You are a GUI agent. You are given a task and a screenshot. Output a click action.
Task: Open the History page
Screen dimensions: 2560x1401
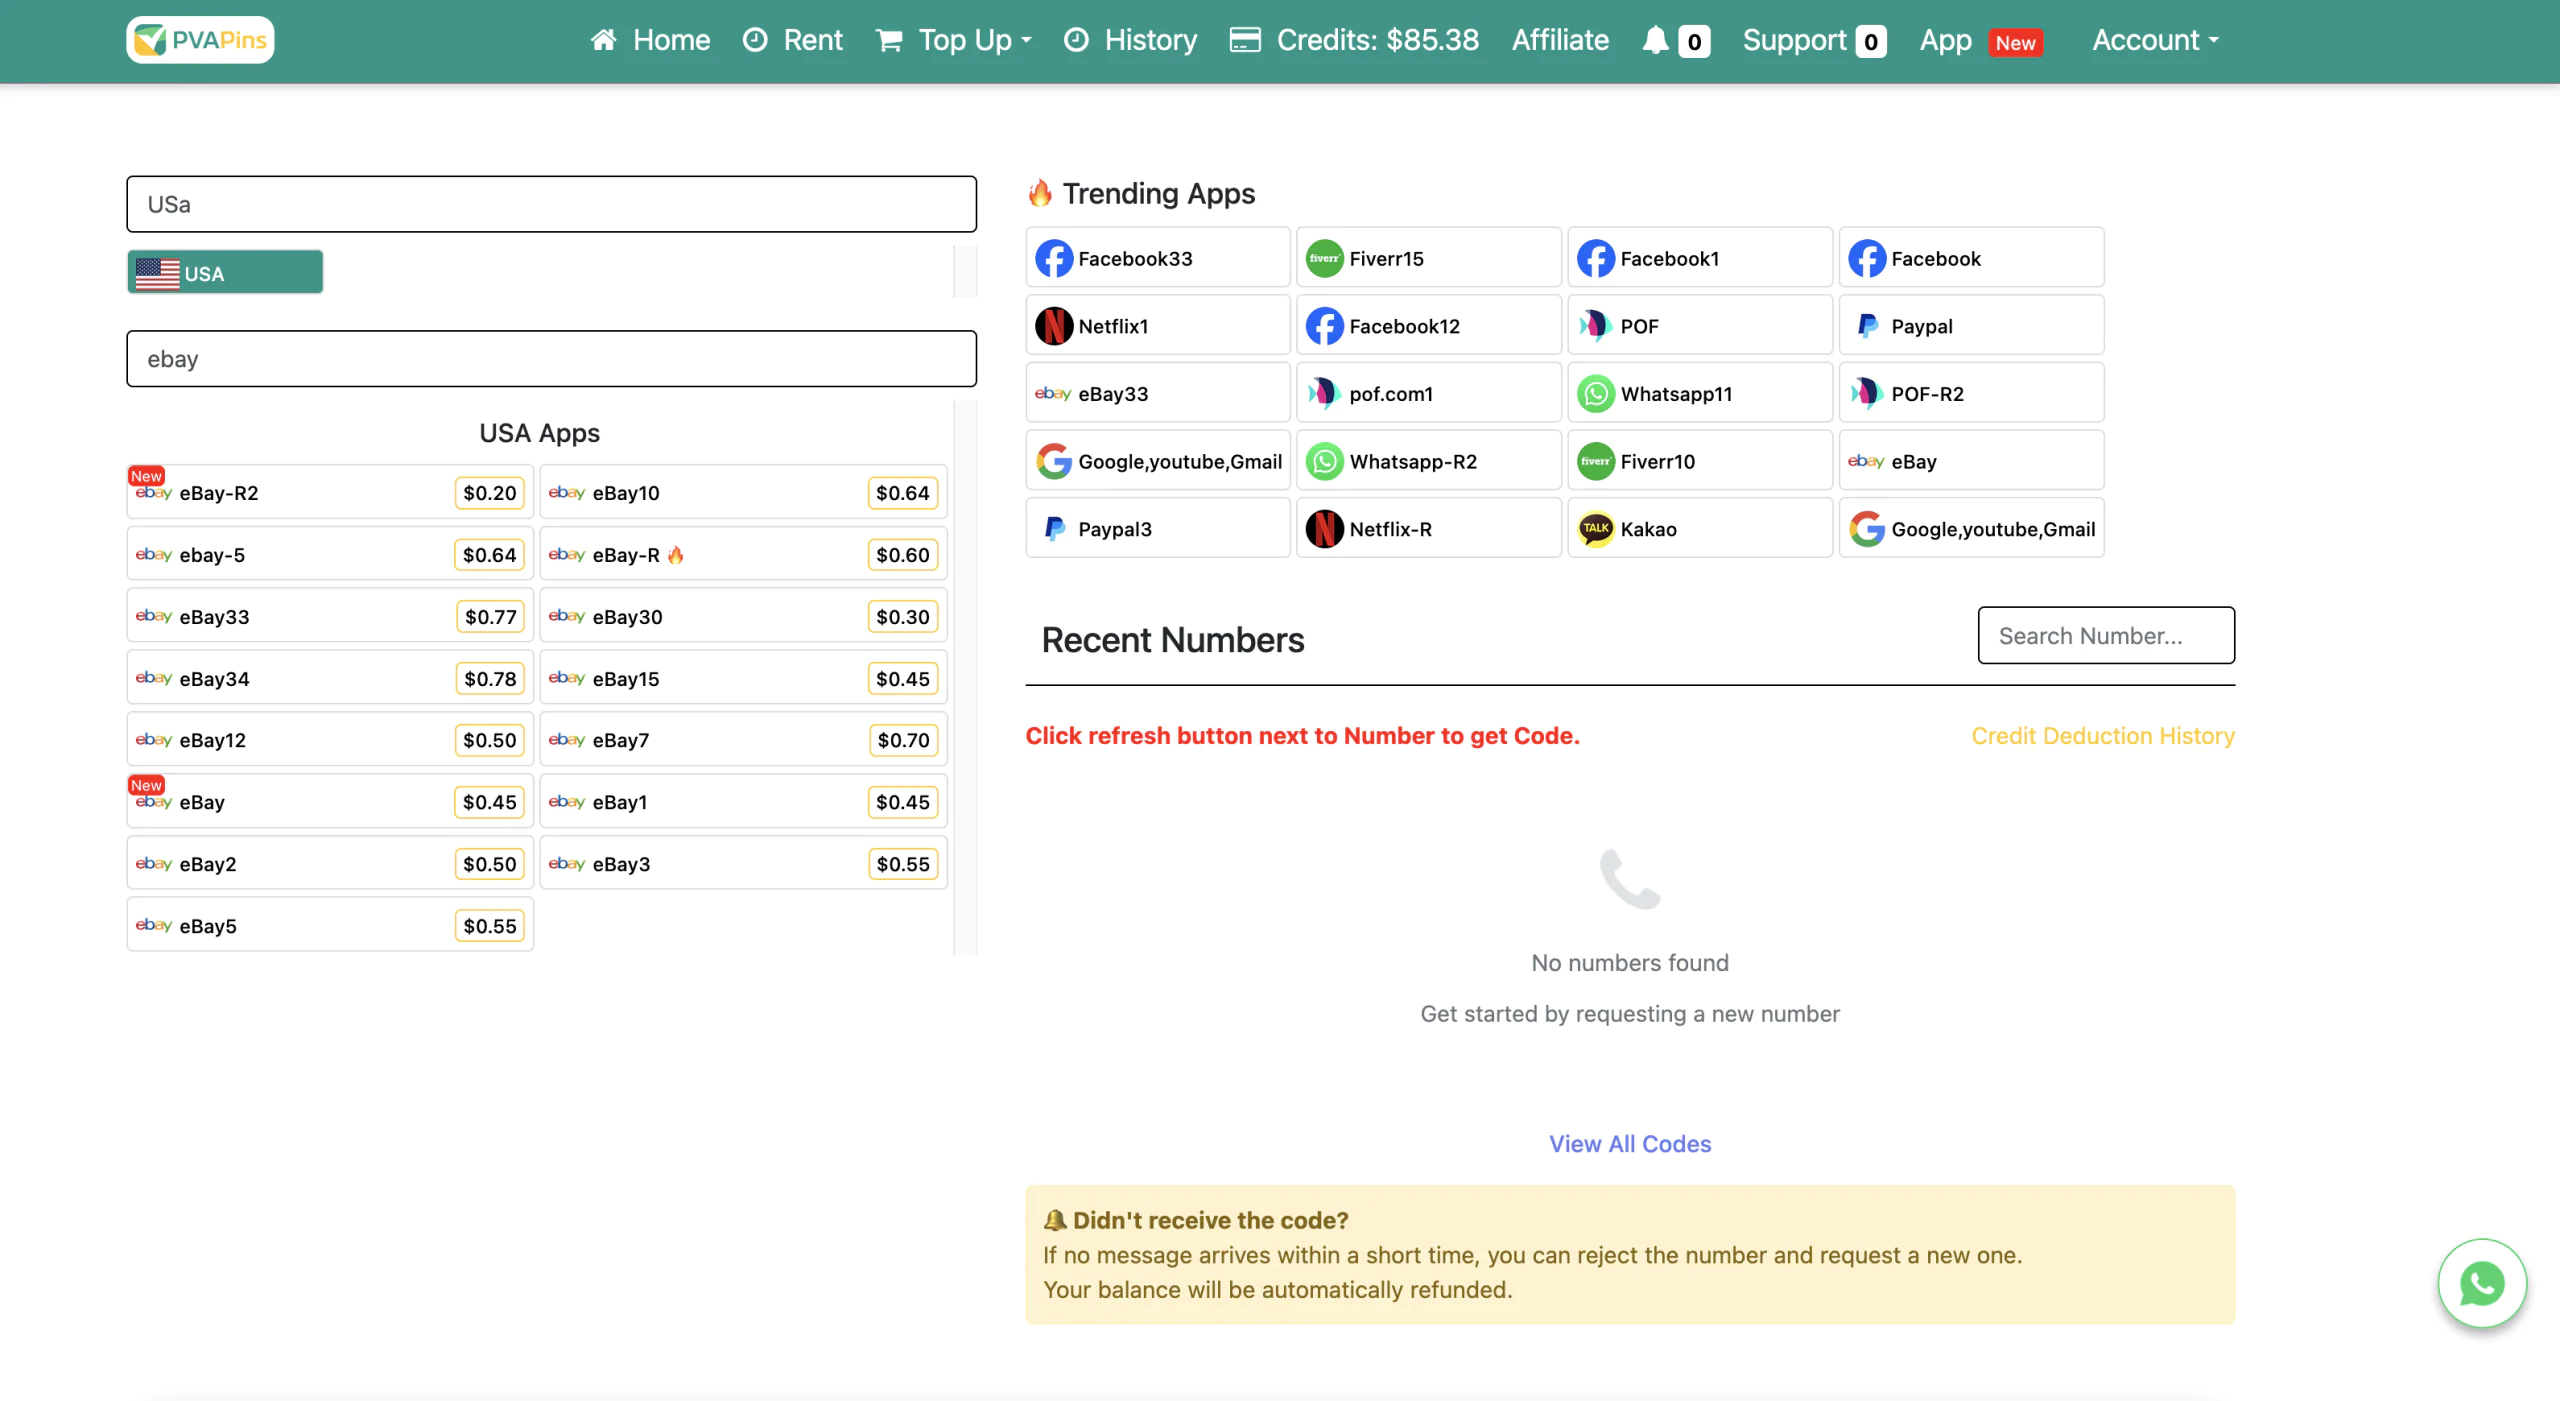point(1130,40)
